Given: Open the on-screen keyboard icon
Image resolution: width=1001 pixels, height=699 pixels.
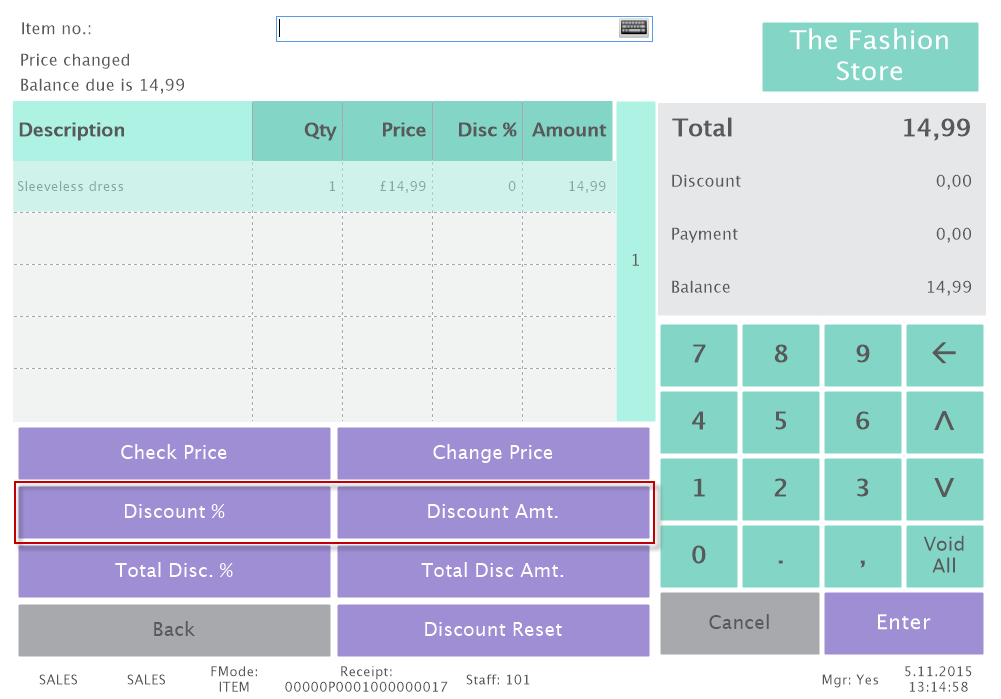Looking at the screenshot, I should 634,28.
